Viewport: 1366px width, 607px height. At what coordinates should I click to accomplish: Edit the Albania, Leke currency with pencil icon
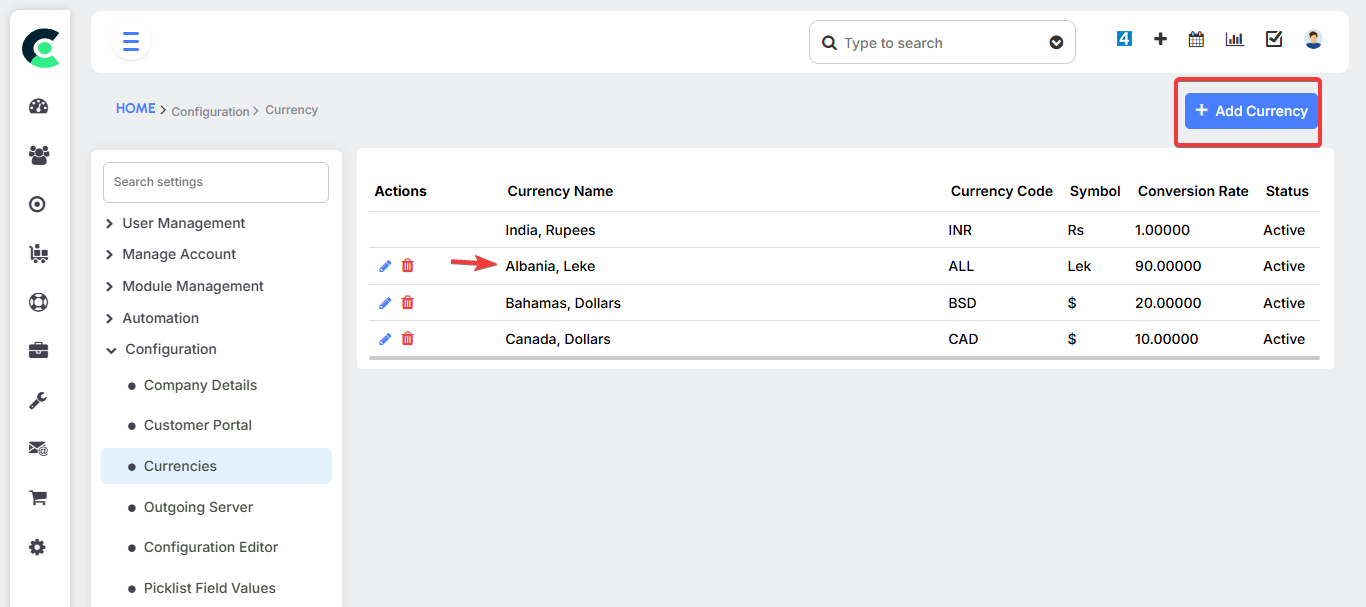pyautogui.click(x=384, y=265)
